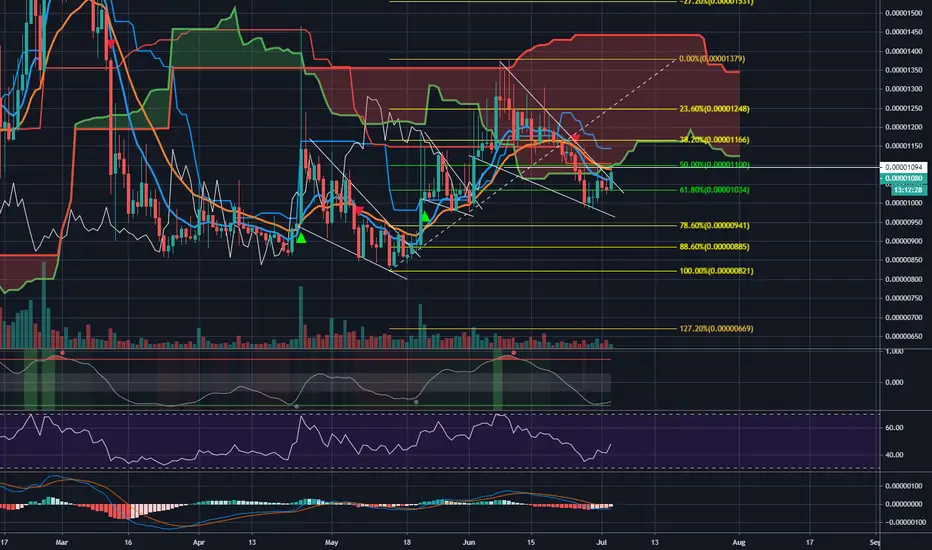Click the white 0.00001094 price line label
The height and width of the screenshot is (550, 932).
[x=903, y=168]
